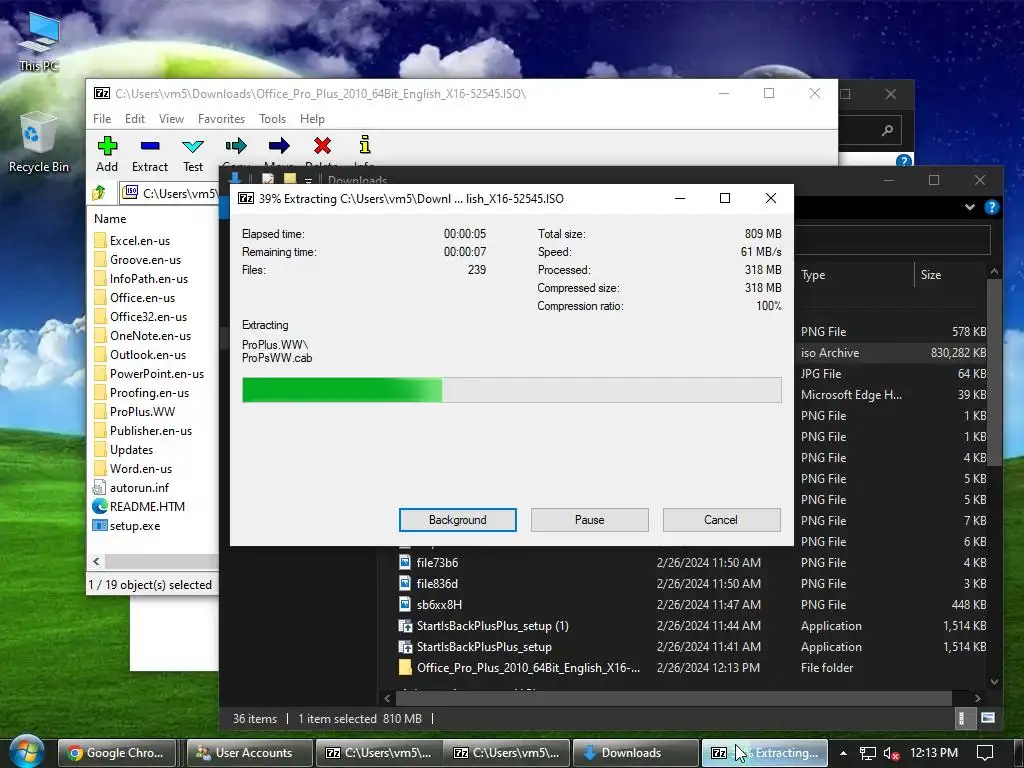This screenshot has width=1024, height=768.
Task: Click the horizontal scrollbar in Downloads window
Action: [673, 698]
